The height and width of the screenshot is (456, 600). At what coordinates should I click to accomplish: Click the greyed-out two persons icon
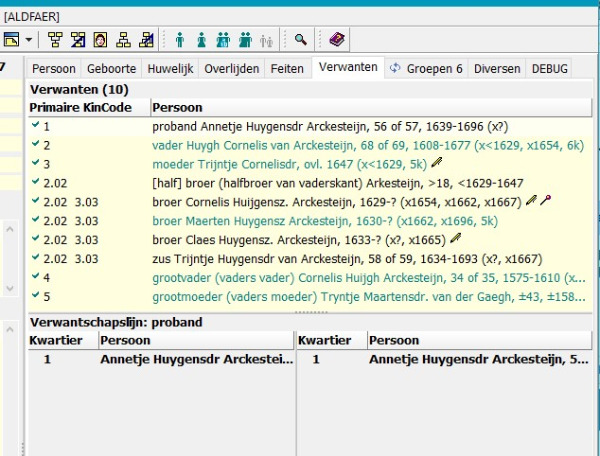click(x=266, y=39)
